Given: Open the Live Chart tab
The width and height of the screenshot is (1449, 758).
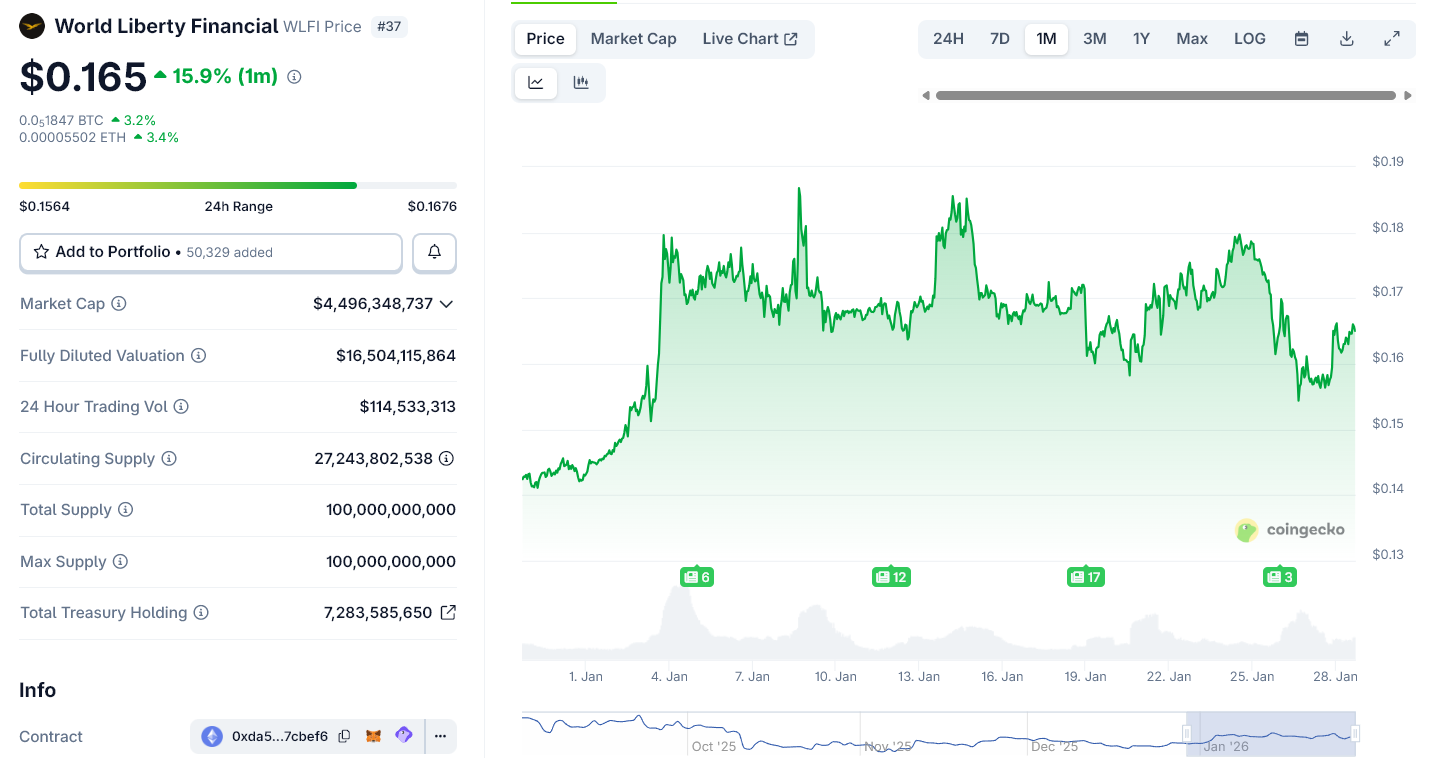Looking at the screenshot, I should [749, 39].
